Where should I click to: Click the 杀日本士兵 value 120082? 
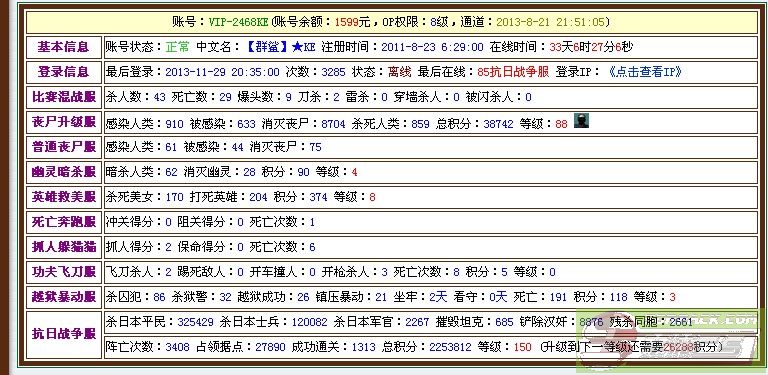[310, 322]
